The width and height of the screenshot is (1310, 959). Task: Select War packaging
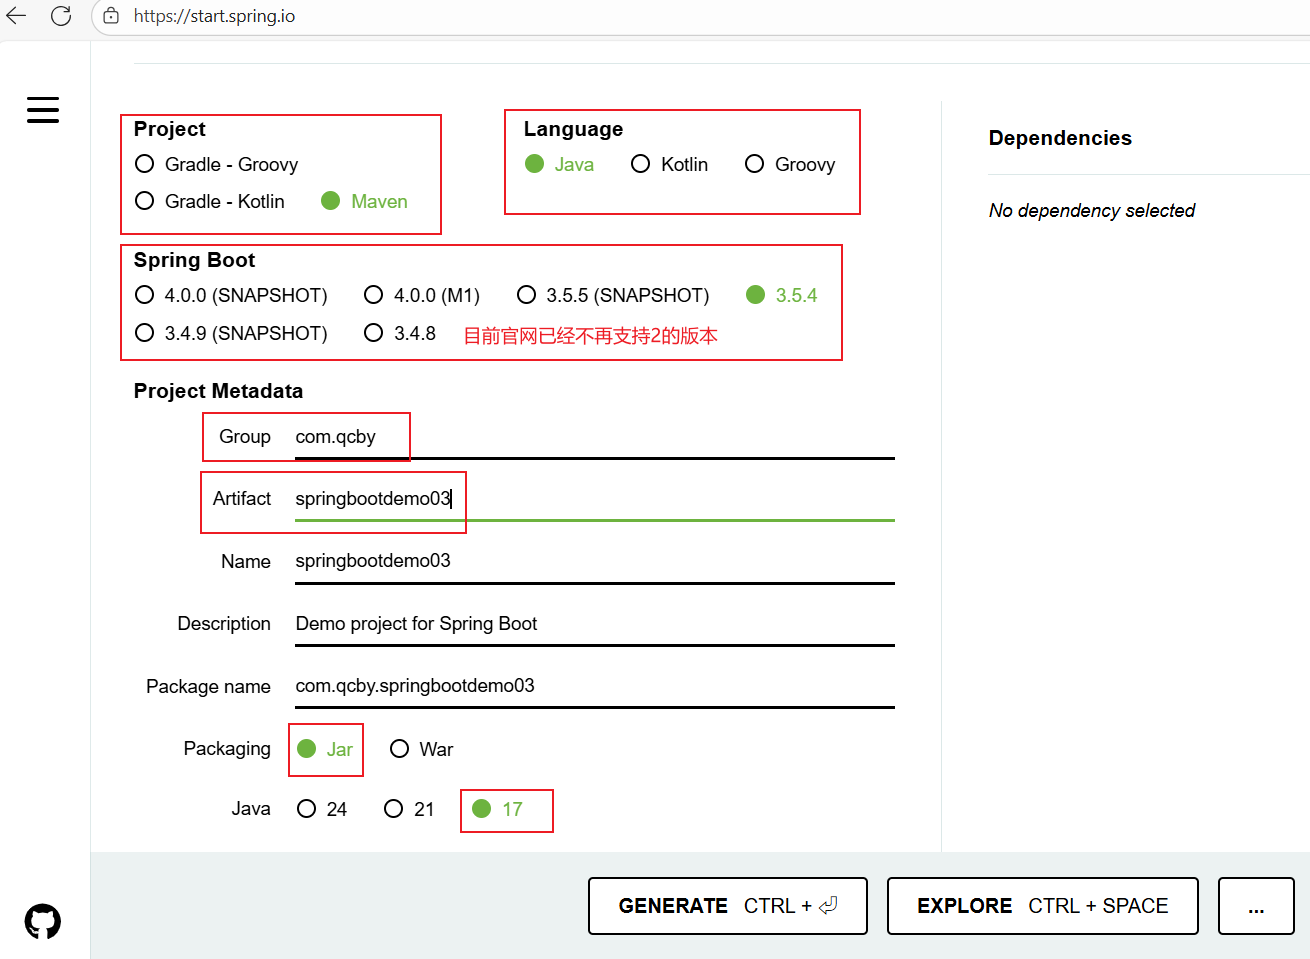(422, 749)
